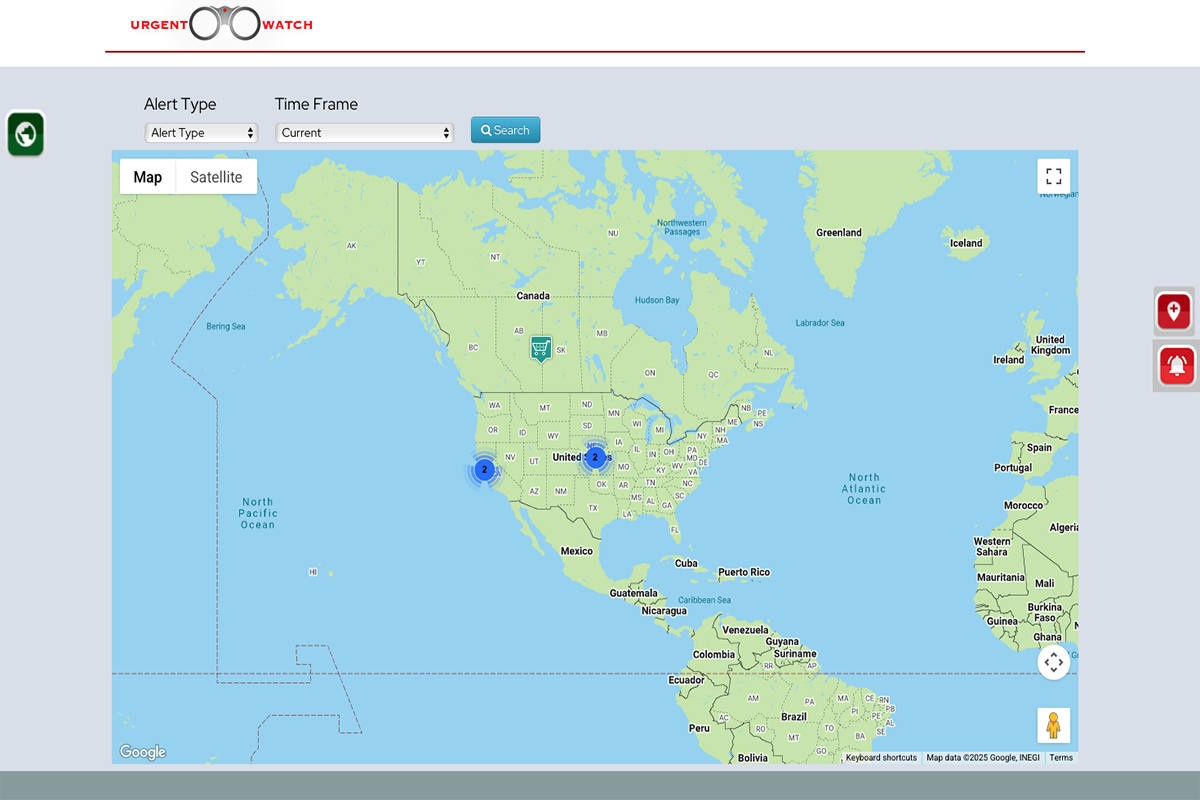Click the Urgent Watch binoculars logo
The width and height of the screenshot is (1200, 800).
coord(223,24)
